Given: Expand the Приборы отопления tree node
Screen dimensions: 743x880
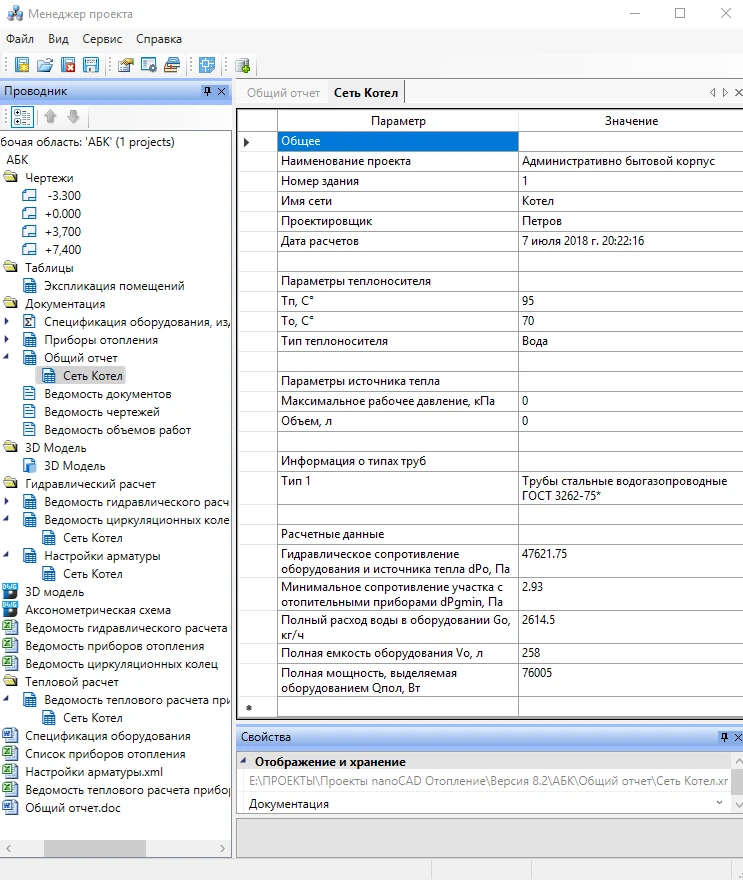Looking at the screenshot, I should coord(7,340).
